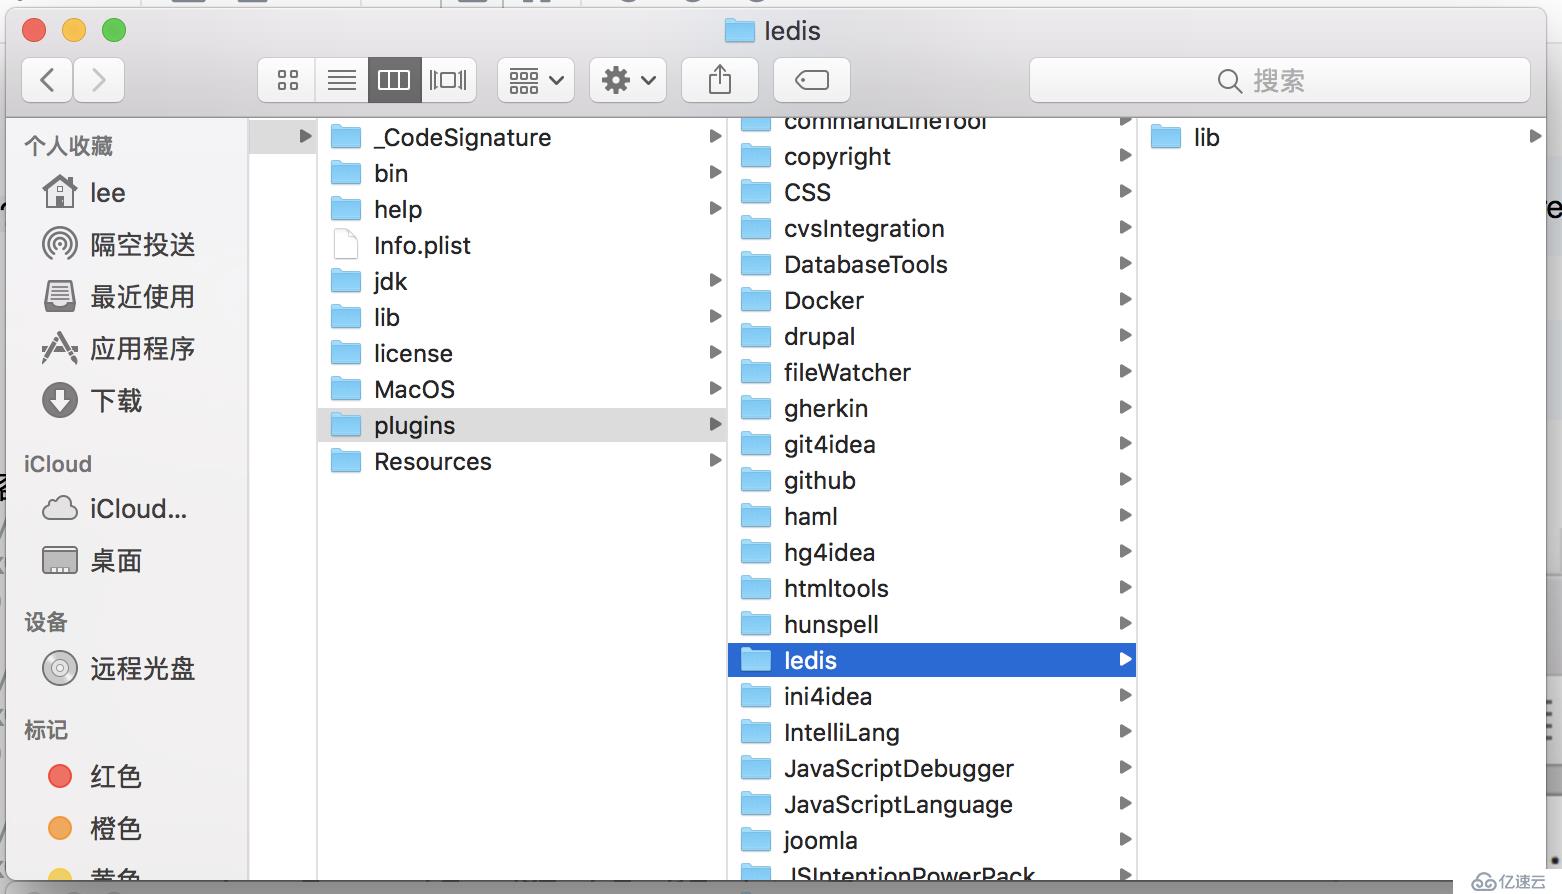Expand the github folder arrow
The width and height of the screenshot is (1562, 894).
click(1125, 480)
